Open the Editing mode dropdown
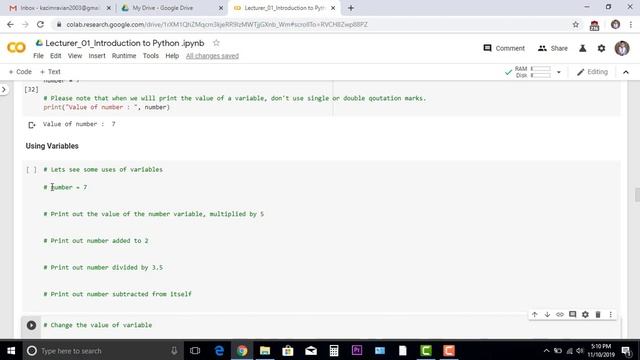 tap(592, 72)
